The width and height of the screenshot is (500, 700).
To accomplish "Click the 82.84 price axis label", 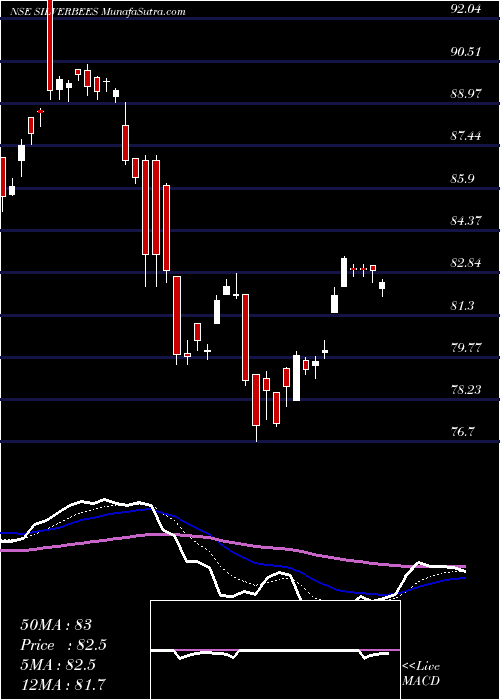I will point(466,263).
